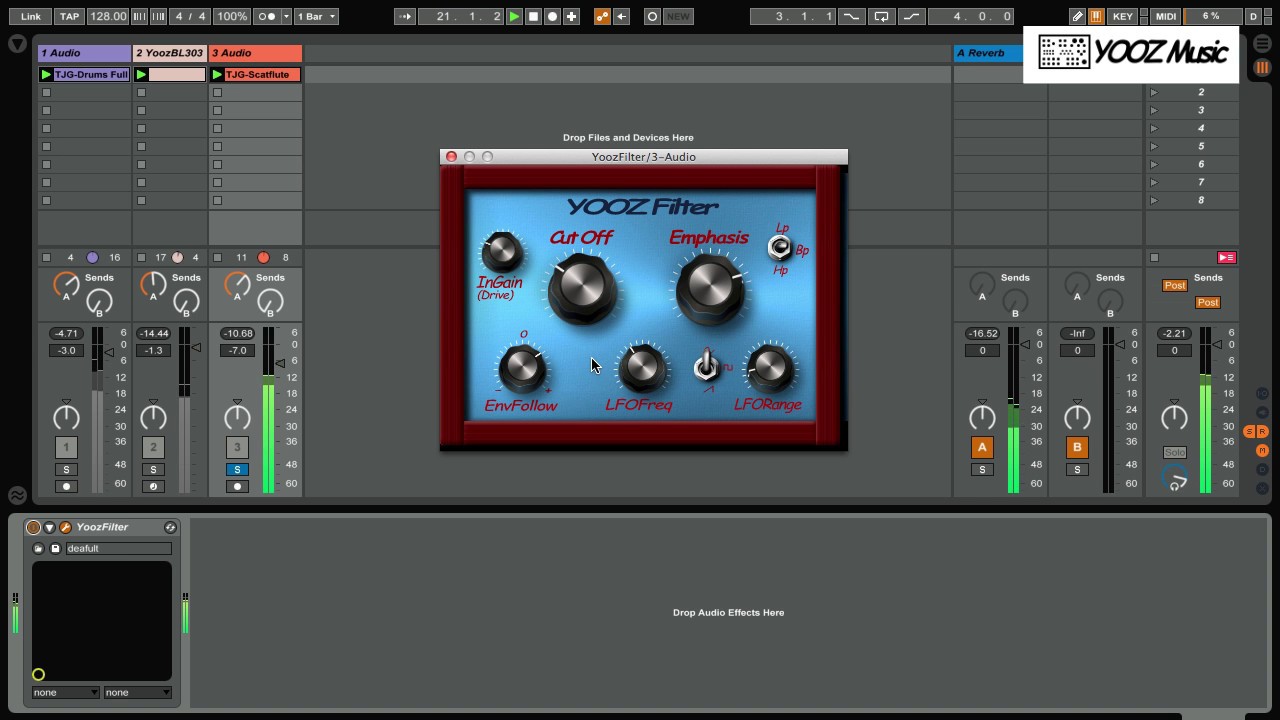Toggle track 1 activator button
Screen dimensions: 1280x720
(66, 447)
